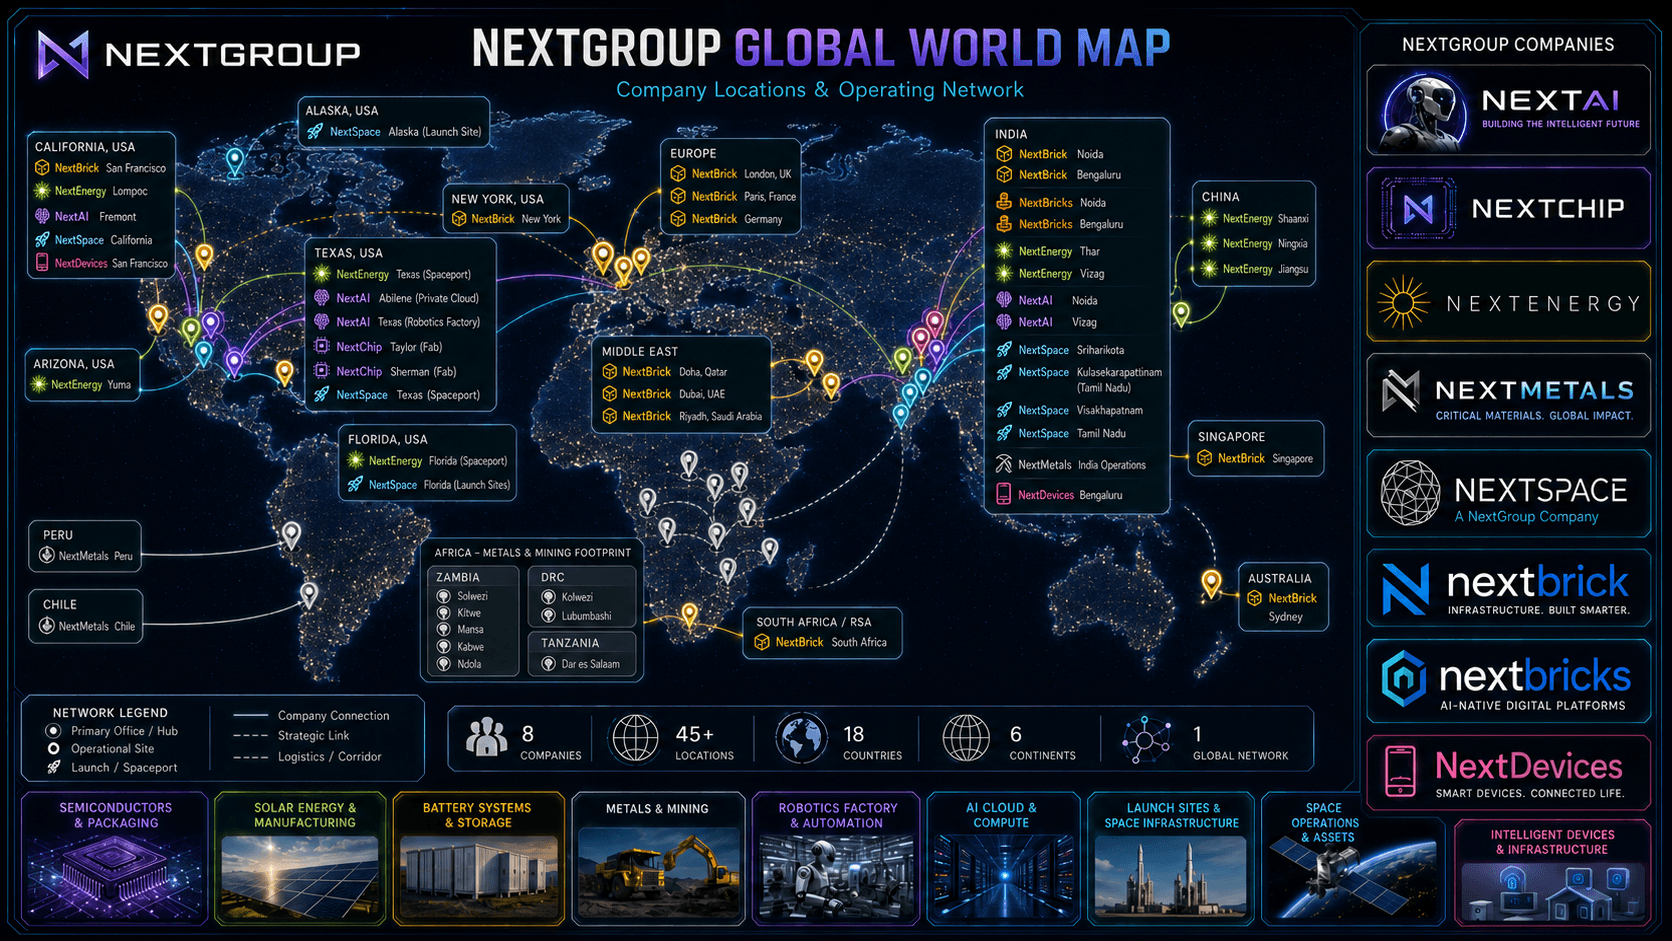
Task: Open the Launch Sites & Space Infrastructure card
Action: click(1171, 858)
